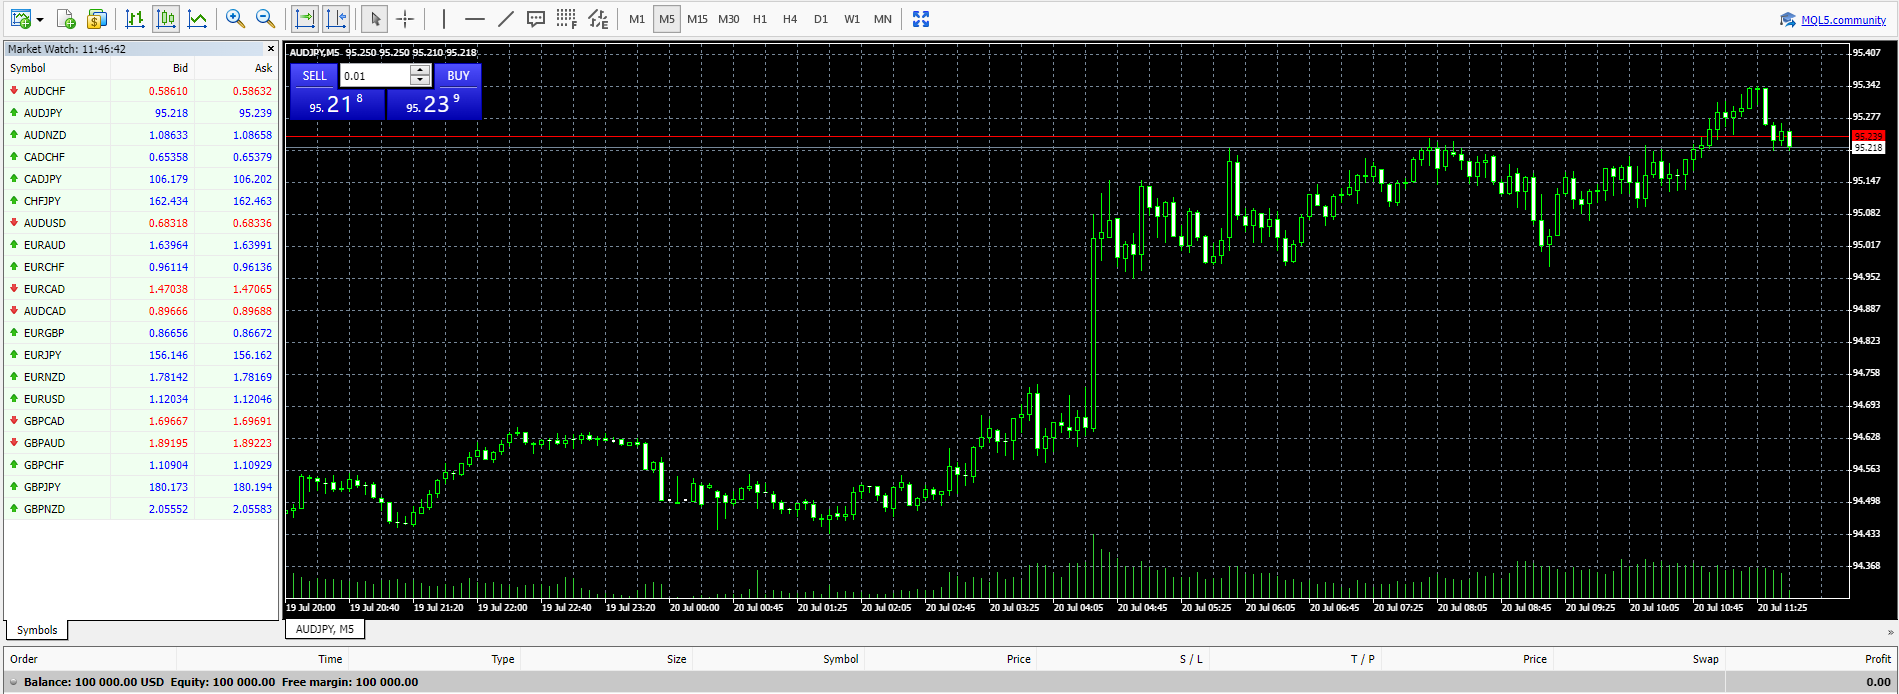The width and height of the screenshot is (1899, 694).
Task: Set timeframe to M15
Action: pyautogui.click(x=697, y=19)
